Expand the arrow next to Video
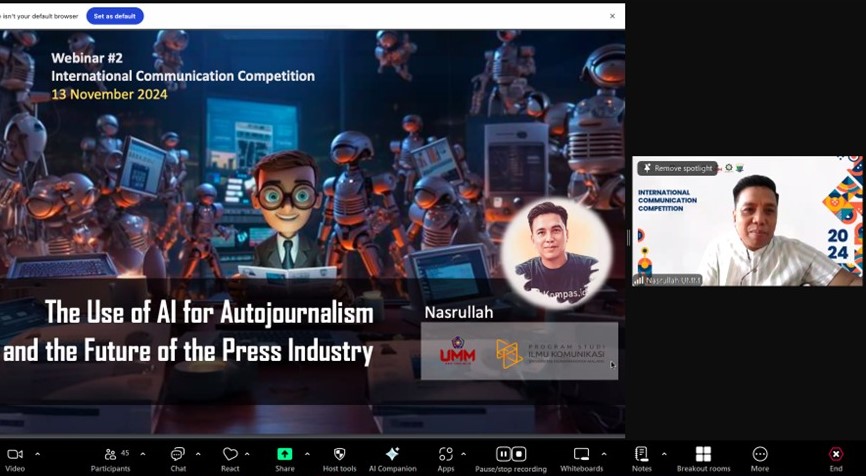The width and height of the screenshot is (866, 476). coord(38,454)
